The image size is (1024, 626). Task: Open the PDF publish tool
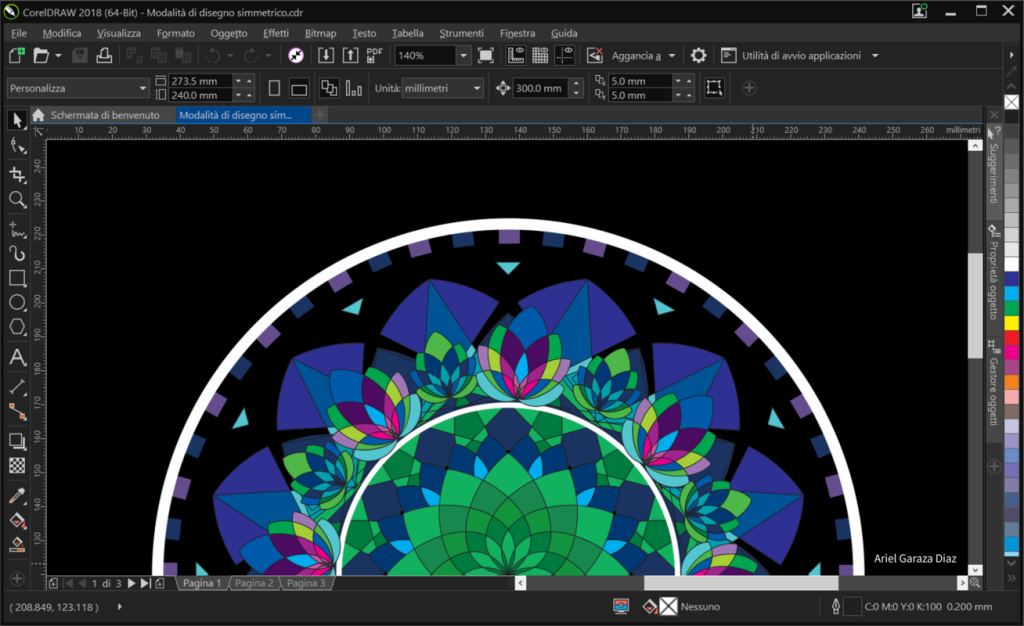click(x=373, y=55)
